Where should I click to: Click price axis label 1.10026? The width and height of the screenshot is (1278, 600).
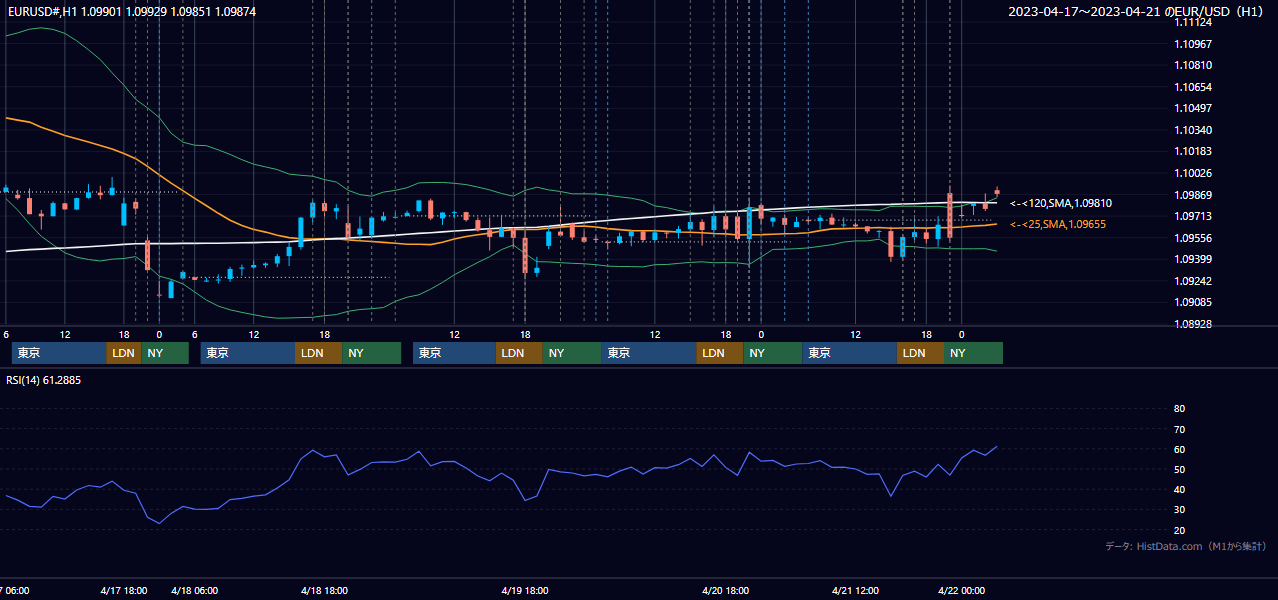point(1192,173)
